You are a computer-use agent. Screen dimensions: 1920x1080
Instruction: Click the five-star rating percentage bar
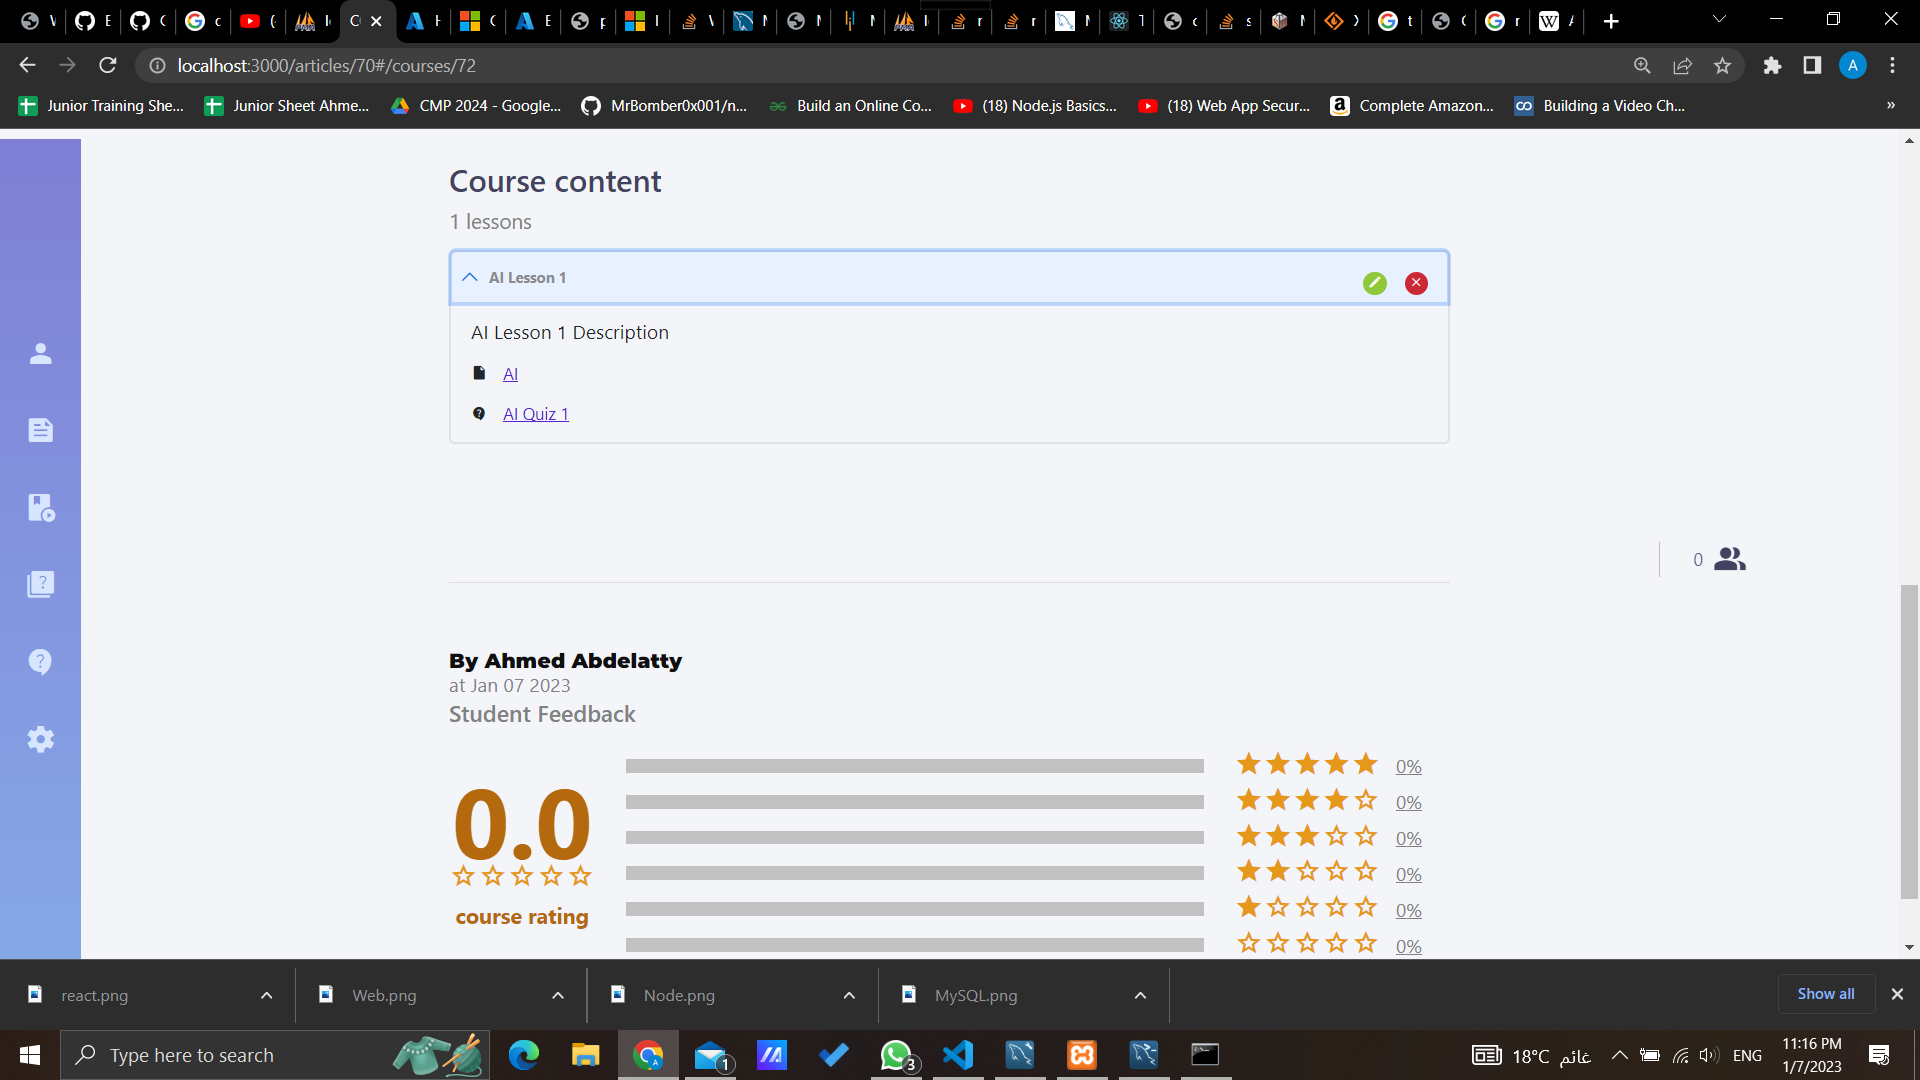tap(914, 766)
